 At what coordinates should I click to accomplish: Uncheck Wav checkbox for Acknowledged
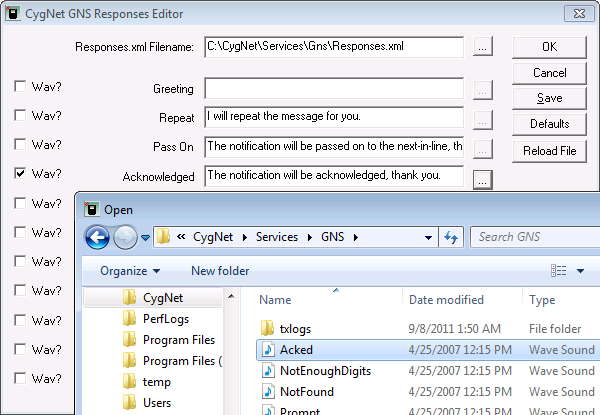pyautogui.click(x=20, y=173)
